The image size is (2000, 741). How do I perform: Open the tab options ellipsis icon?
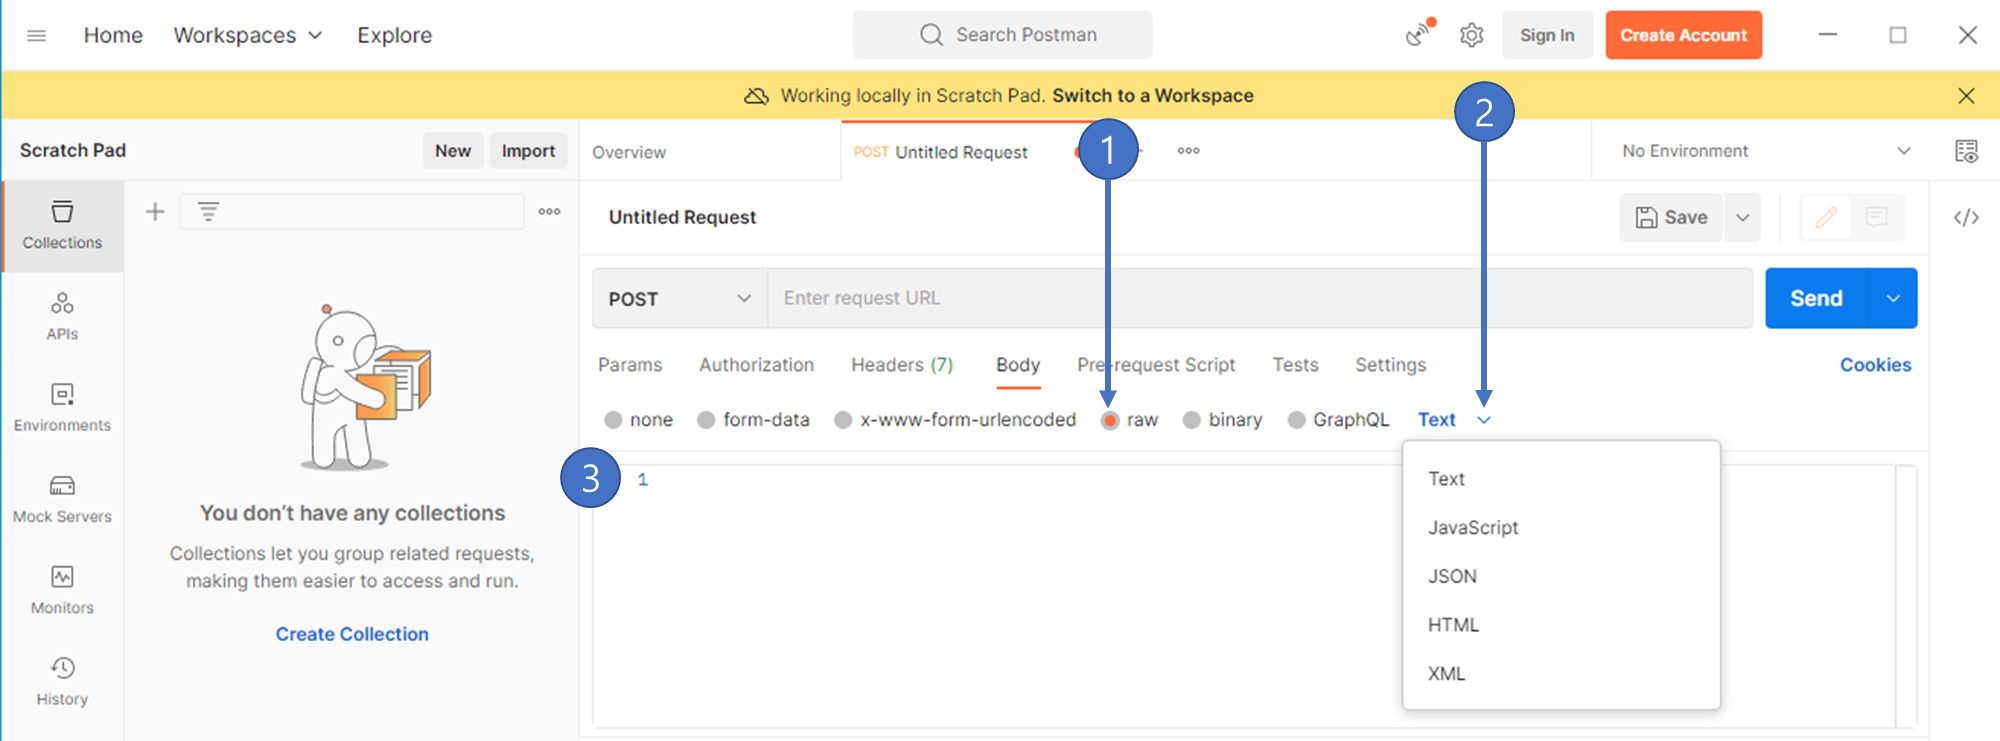[x=1188, y=151]
